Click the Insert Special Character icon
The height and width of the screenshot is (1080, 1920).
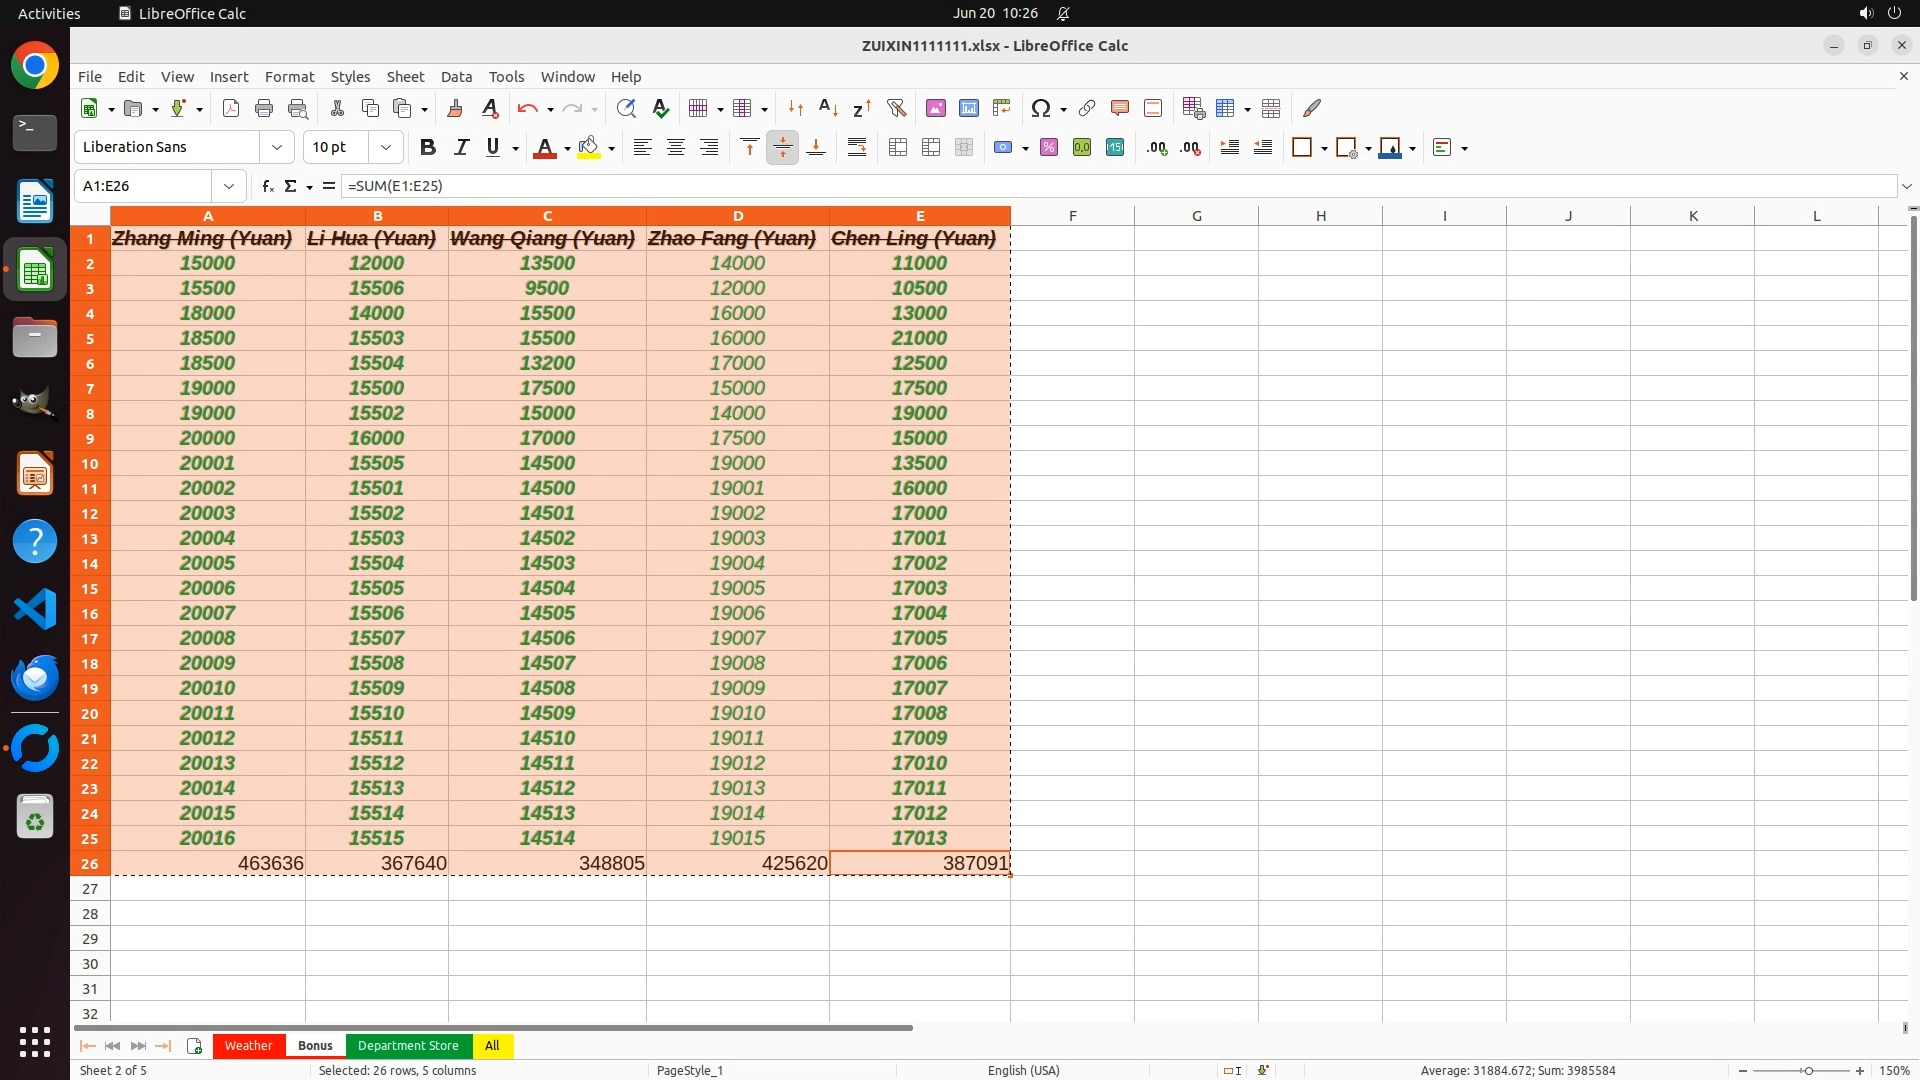tap(1040, 108)
